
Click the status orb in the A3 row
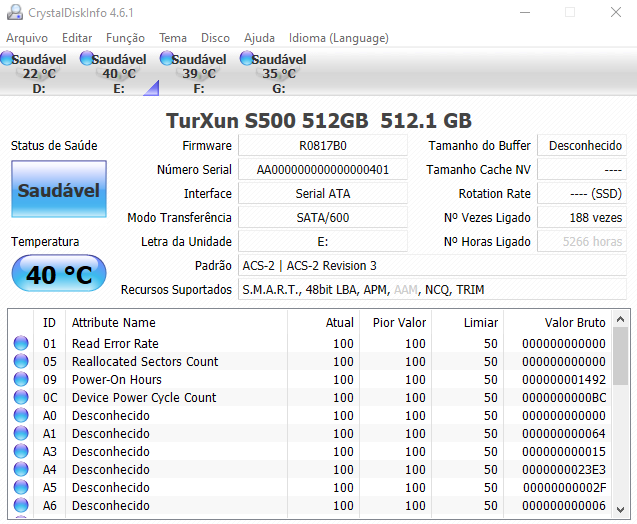21,451
